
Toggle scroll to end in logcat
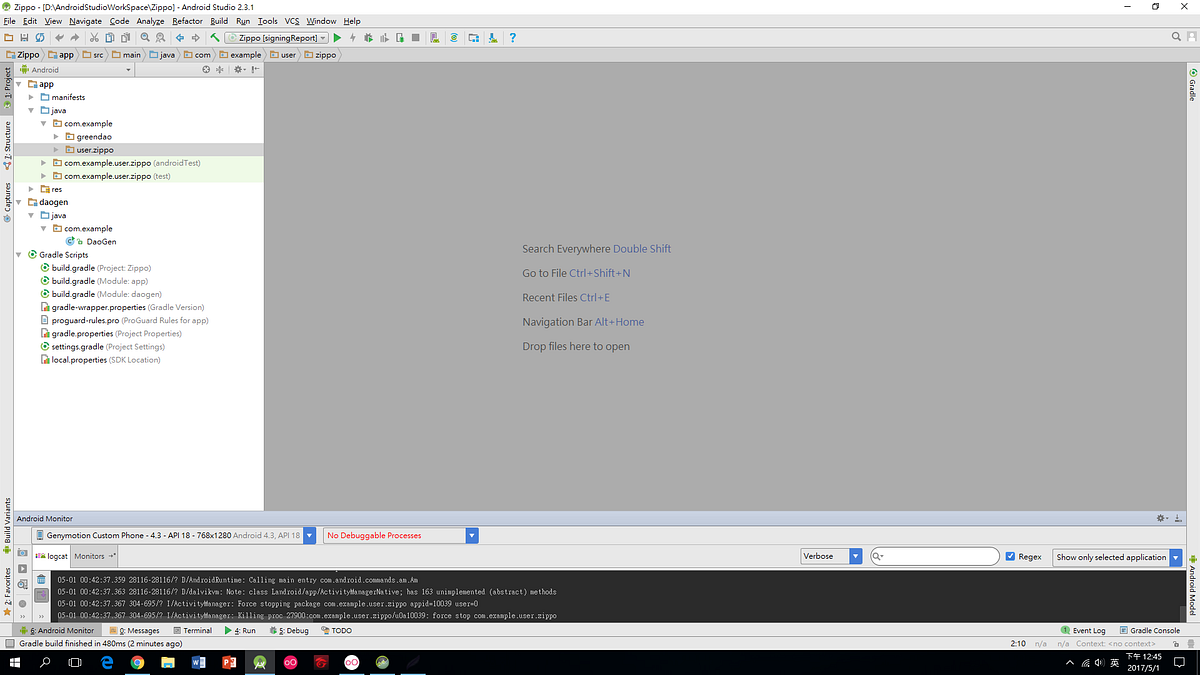pos(41,594)
